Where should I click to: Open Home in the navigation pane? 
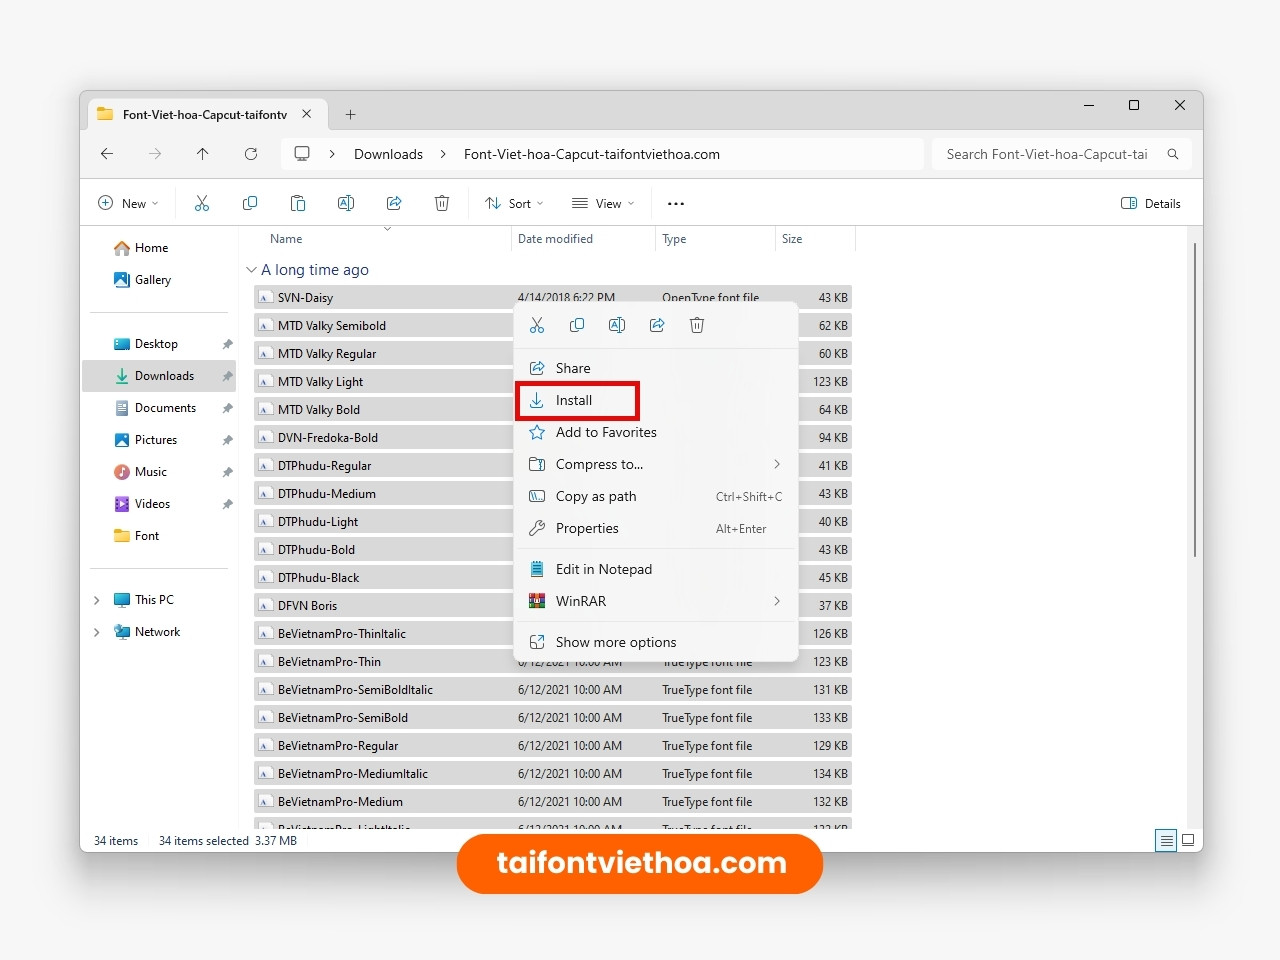point(152,248)
